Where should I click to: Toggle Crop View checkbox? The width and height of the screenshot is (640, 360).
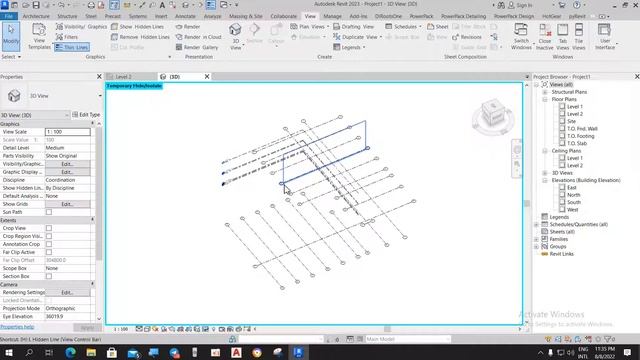coord(49,228)
